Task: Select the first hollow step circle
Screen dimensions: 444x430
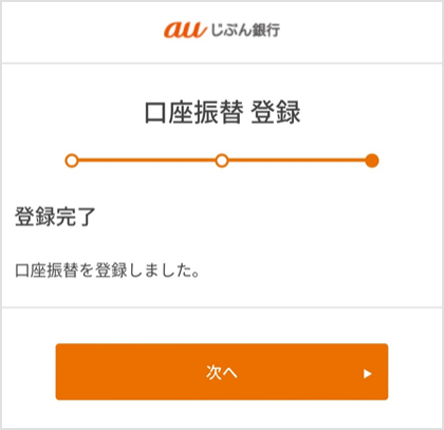Action: [x=72, y=161]
